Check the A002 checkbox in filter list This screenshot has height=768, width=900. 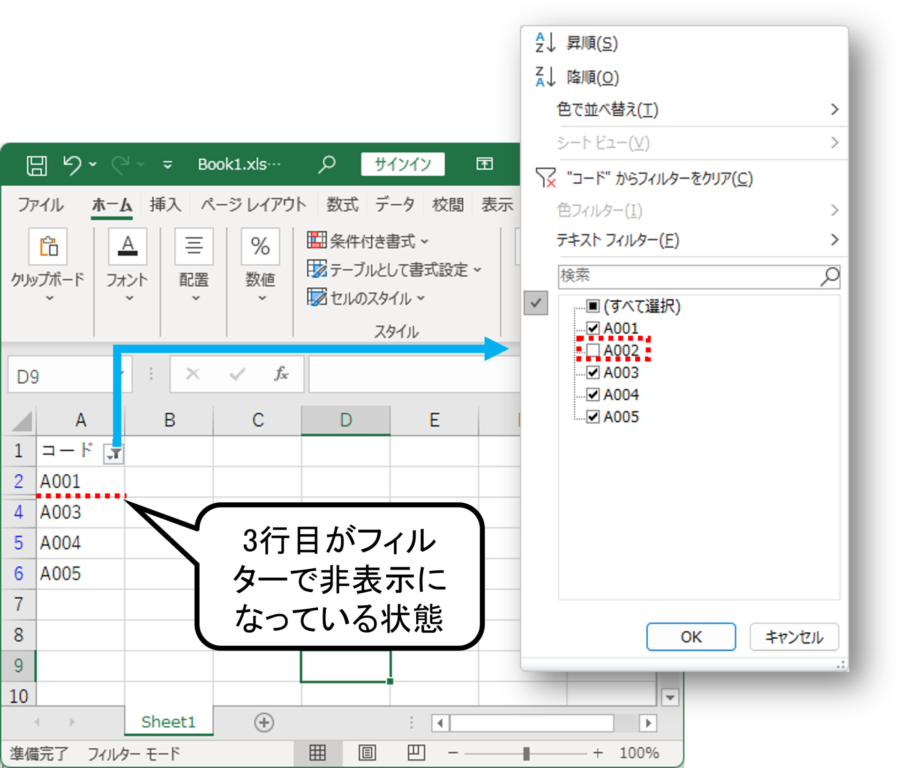tap(593, 351)
